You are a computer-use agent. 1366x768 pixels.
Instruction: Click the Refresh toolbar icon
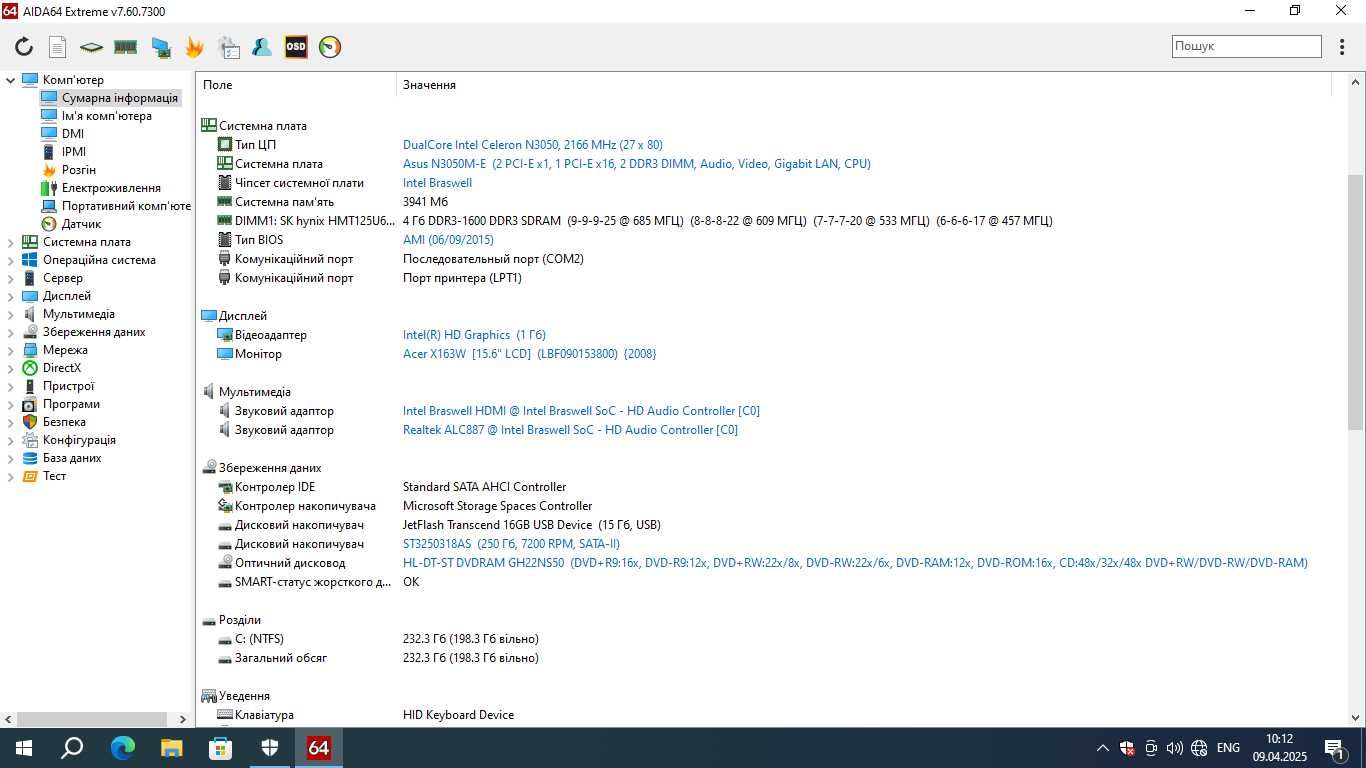coord(24,47)
